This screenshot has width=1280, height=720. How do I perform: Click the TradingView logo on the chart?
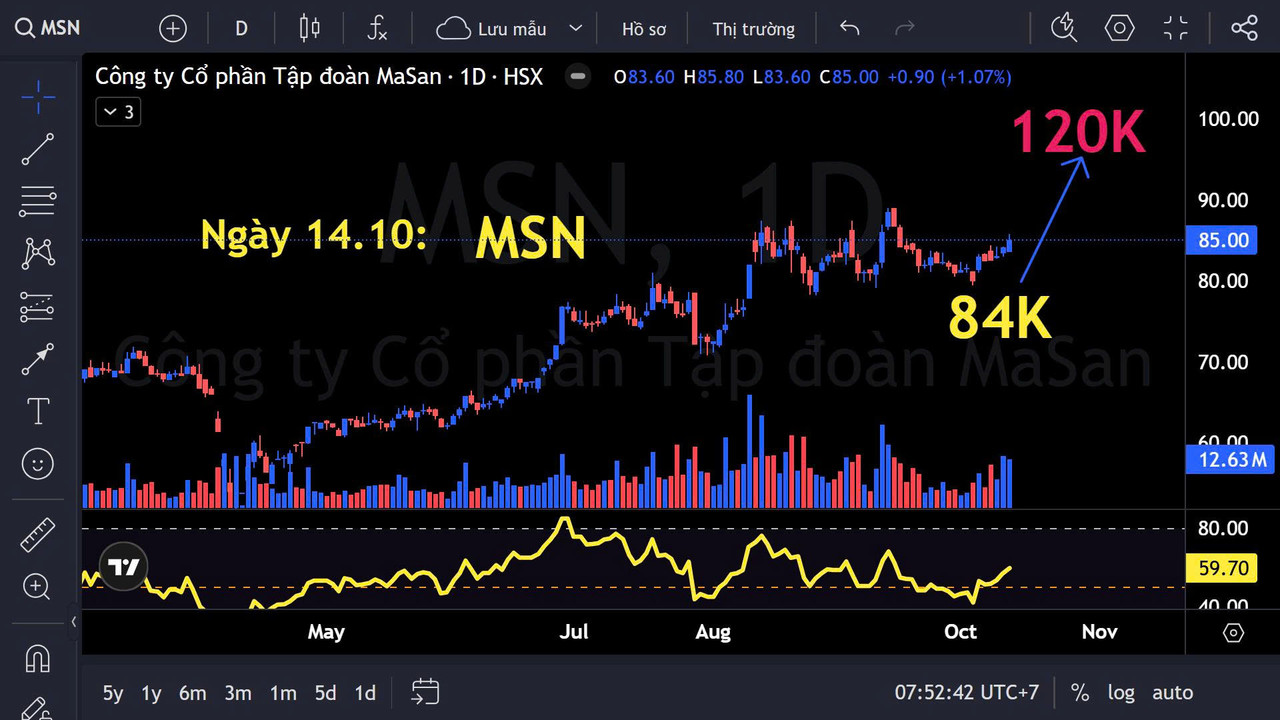tap(124, 568)
